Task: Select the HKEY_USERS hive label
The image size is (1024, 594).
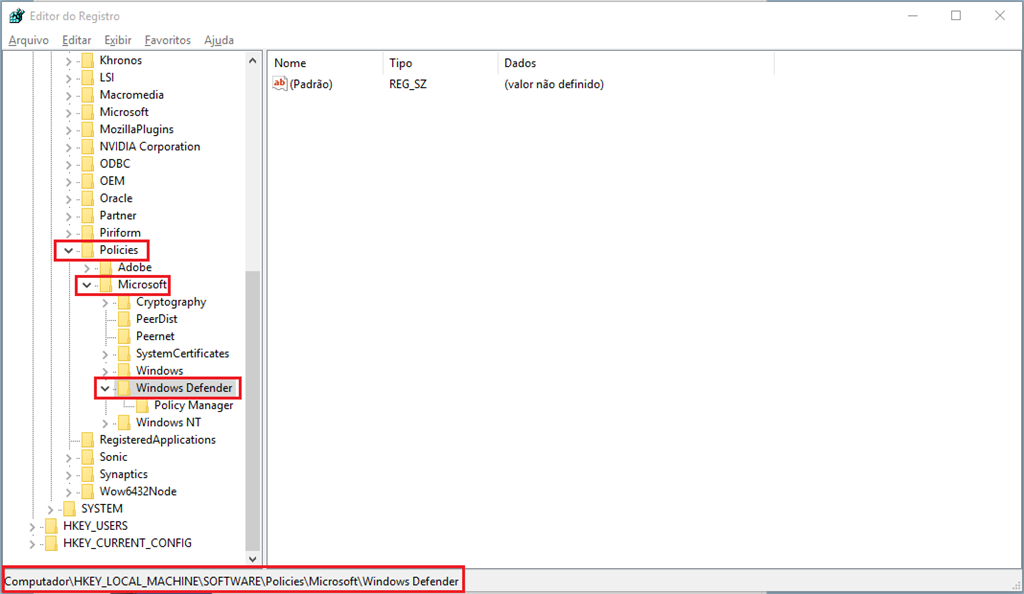Action: [x=95, y=526]
